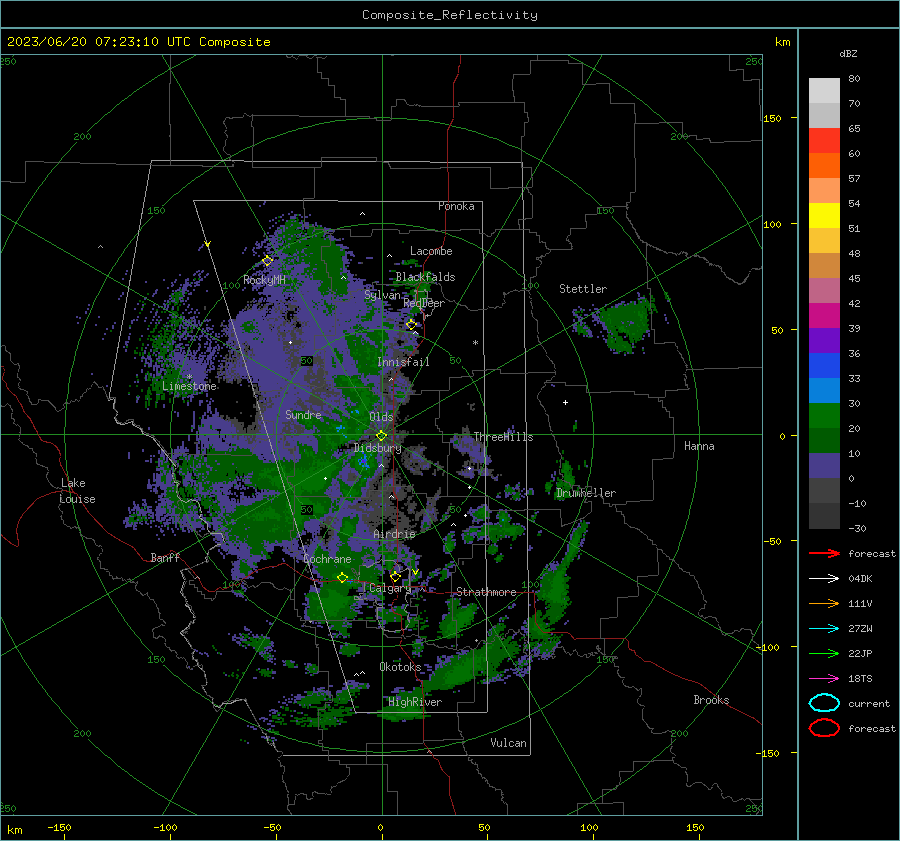Click the yellow diamond marker above Calgary
The image size is (900, 841).
click(395, 576)
